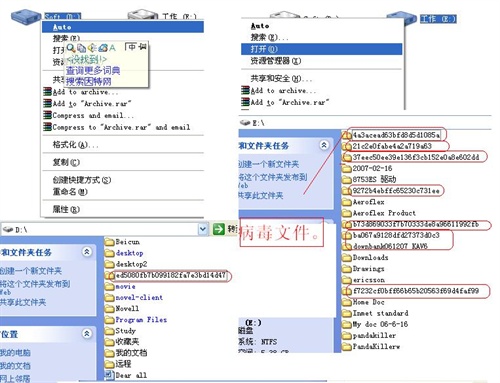The width and height of the screenshot is (500, 383).
Task: Click the highlighted 工作 (E:) drive icon
Action: (401, 18)
